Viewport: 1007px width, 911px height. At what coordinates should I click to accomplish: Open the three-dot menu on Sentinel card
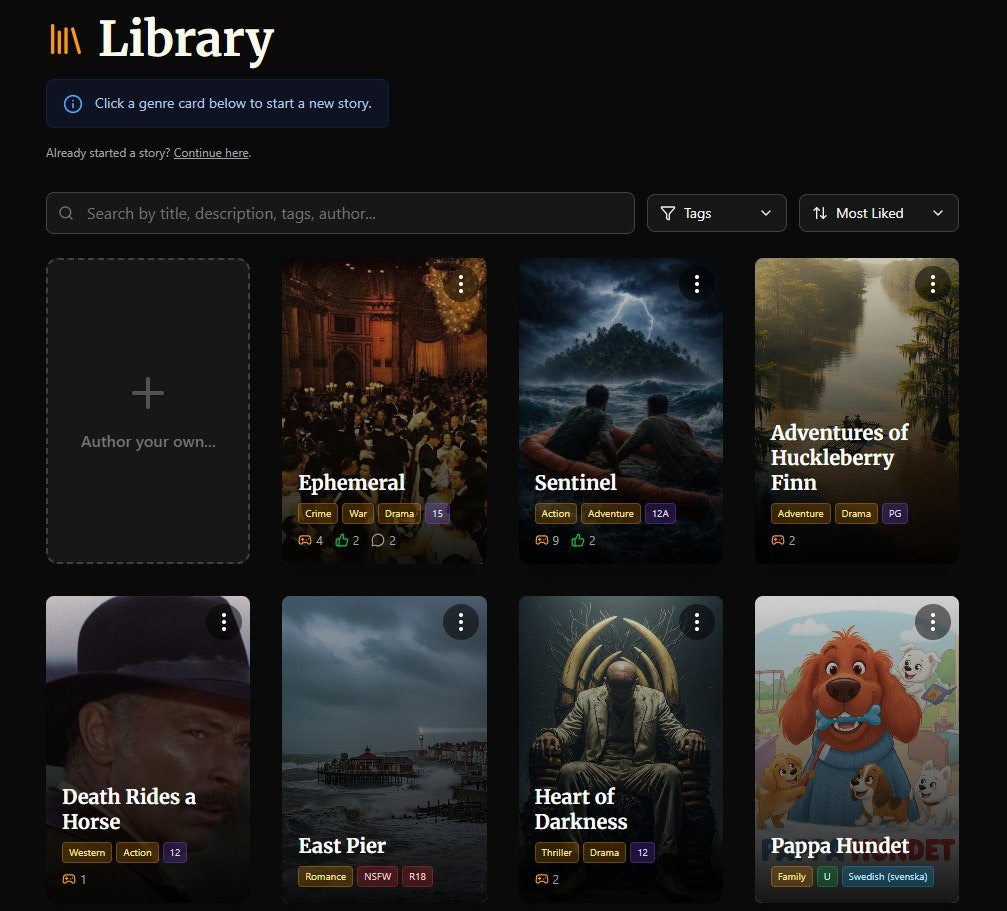coord(696,284)
